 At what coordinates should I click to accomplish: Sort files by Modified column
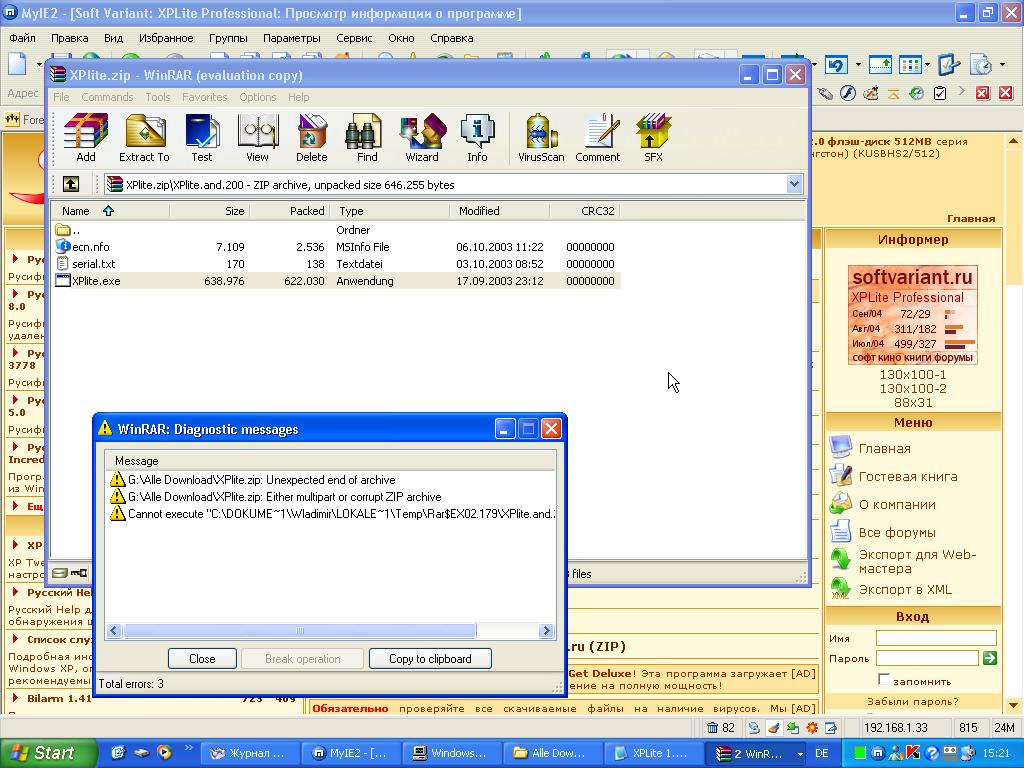(500, 211)
